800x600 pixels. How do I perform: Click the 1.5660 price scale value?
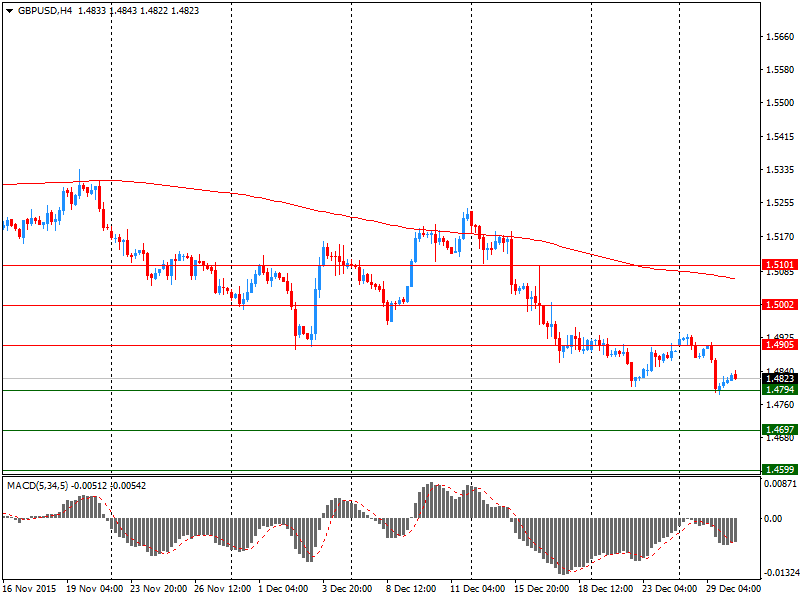780,37
